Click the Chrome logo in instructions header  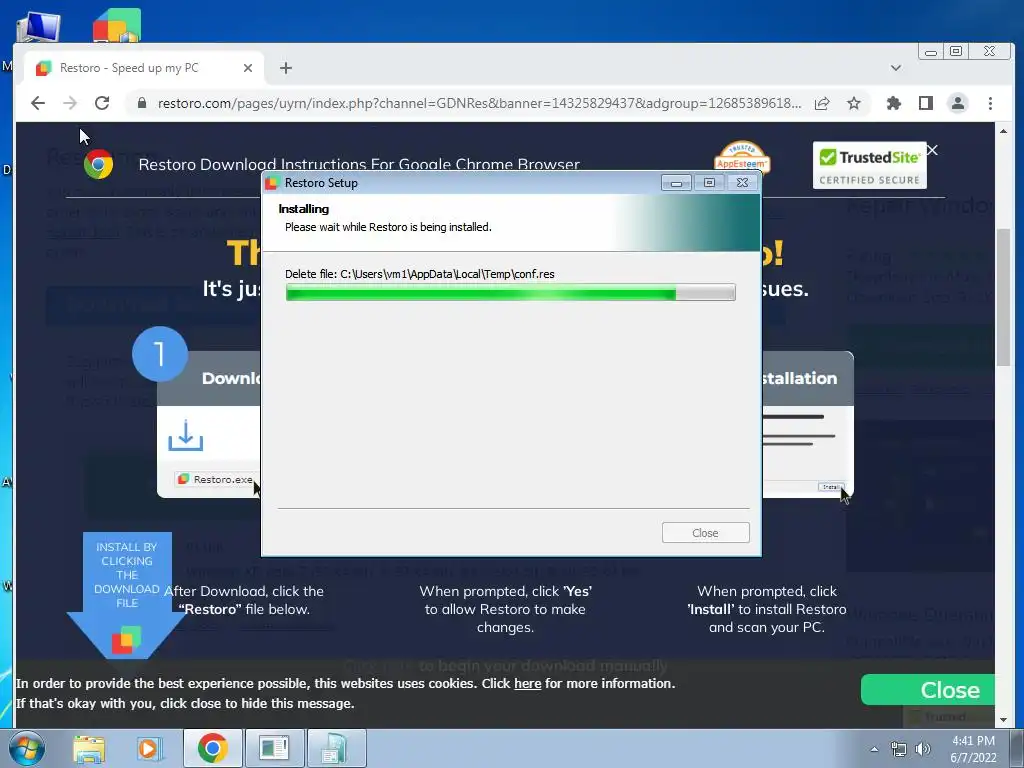pos(98,165)
